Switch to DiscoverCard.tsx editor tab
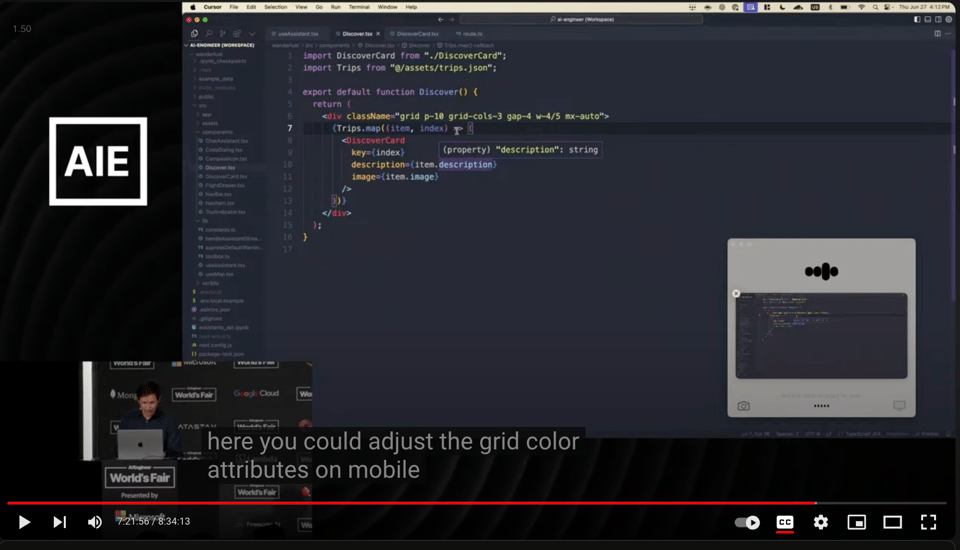 (x=417, y=34)
